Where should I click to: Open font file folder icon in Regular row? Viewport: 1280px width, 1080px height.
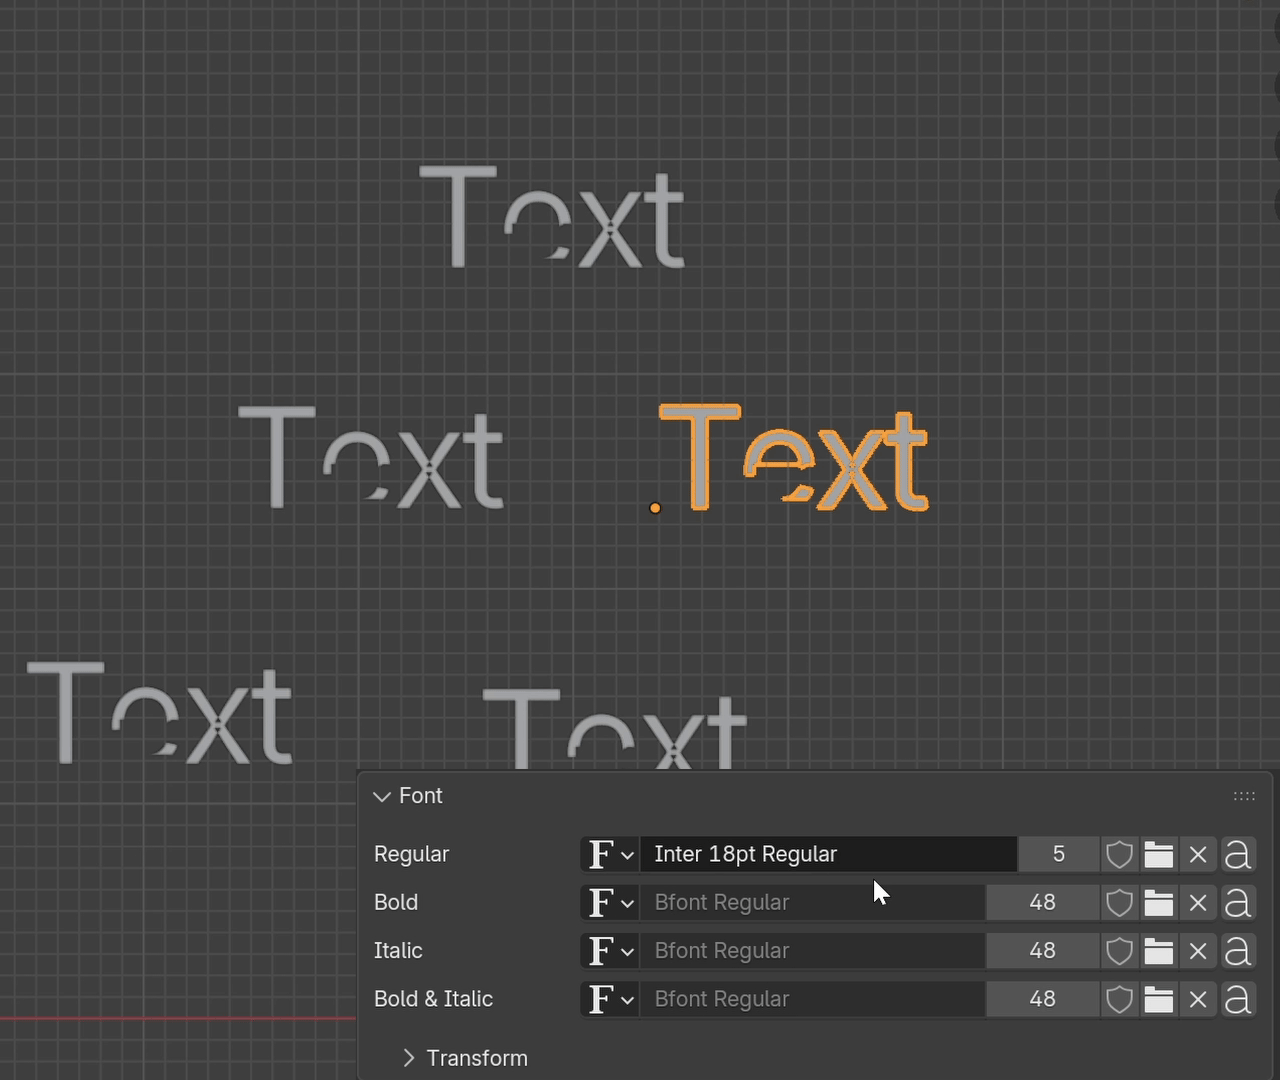pos(1159,854)
